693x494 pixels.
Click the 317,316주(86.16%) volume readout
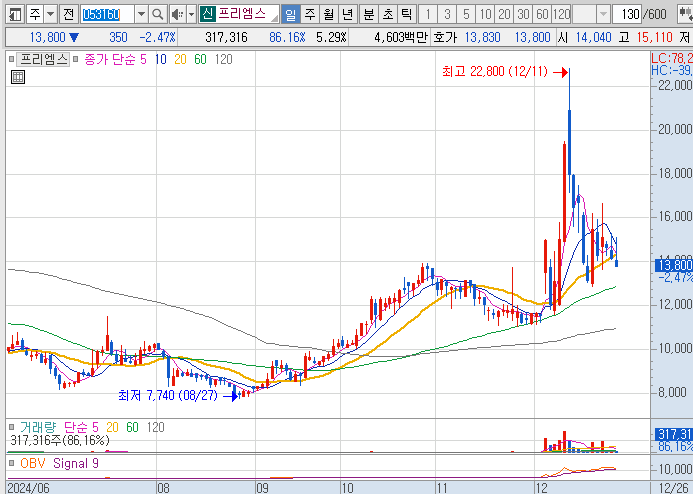click(60, 440)
